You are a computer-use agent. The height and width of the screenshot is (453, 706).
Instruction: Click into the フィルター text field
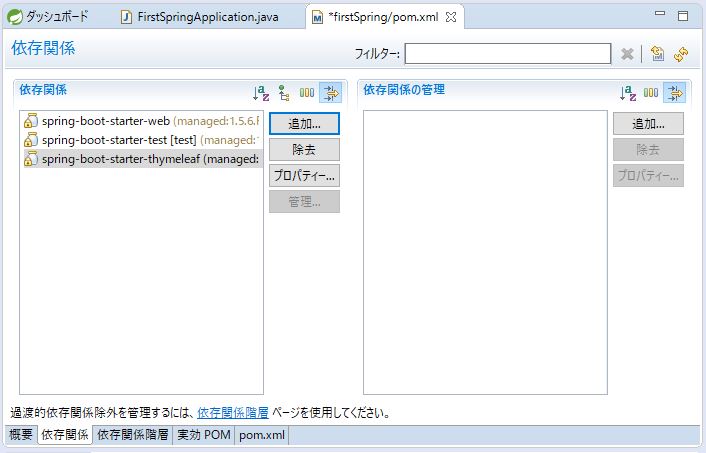pyautogui.click(x=508, y=54)
